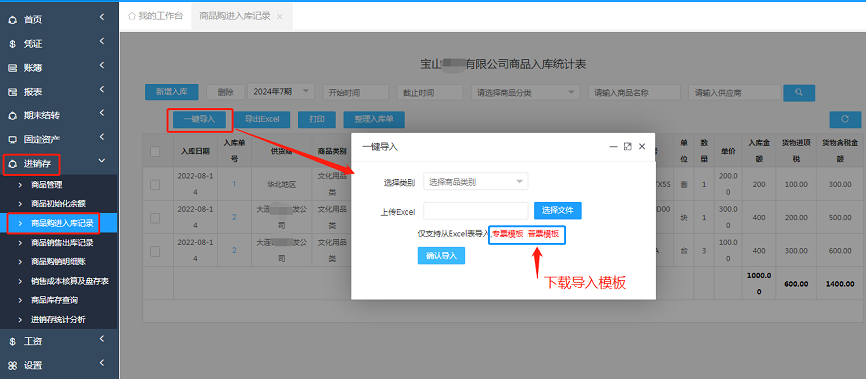Click the 确认导入 button
The image size is (866, 379).
point(441,256)
